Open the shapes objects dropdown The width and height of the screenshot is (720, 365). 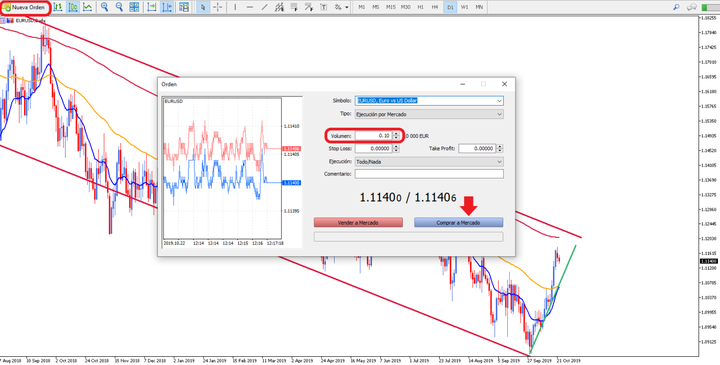click(x=341, y=7)
